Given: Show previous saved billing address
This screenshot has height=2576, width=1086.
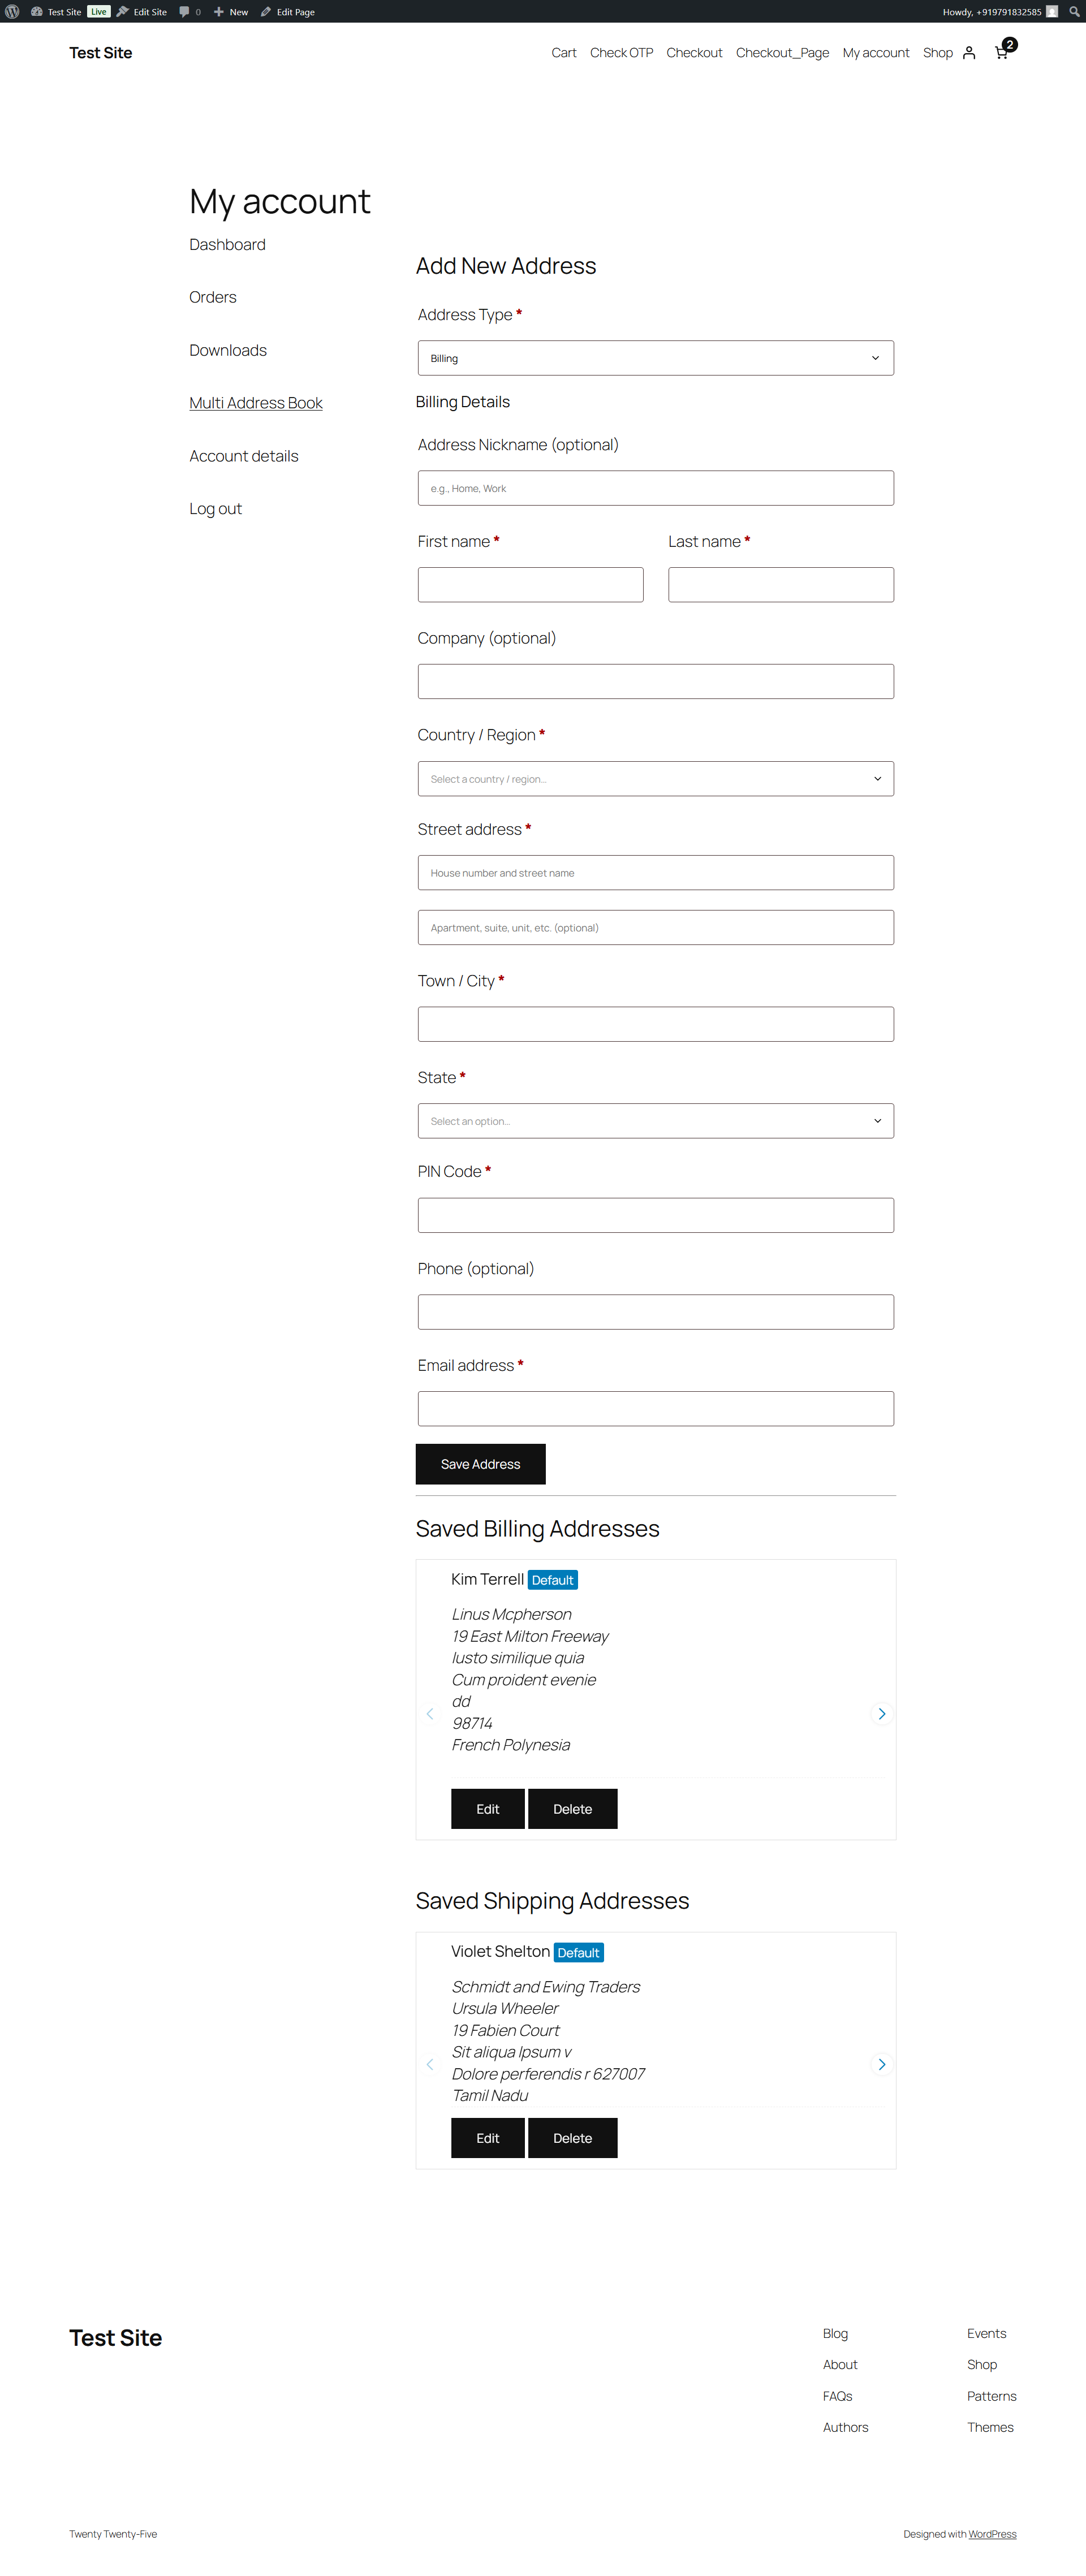Looking at the screenshot, I should pyautogui.click(x=430, y=1714).
